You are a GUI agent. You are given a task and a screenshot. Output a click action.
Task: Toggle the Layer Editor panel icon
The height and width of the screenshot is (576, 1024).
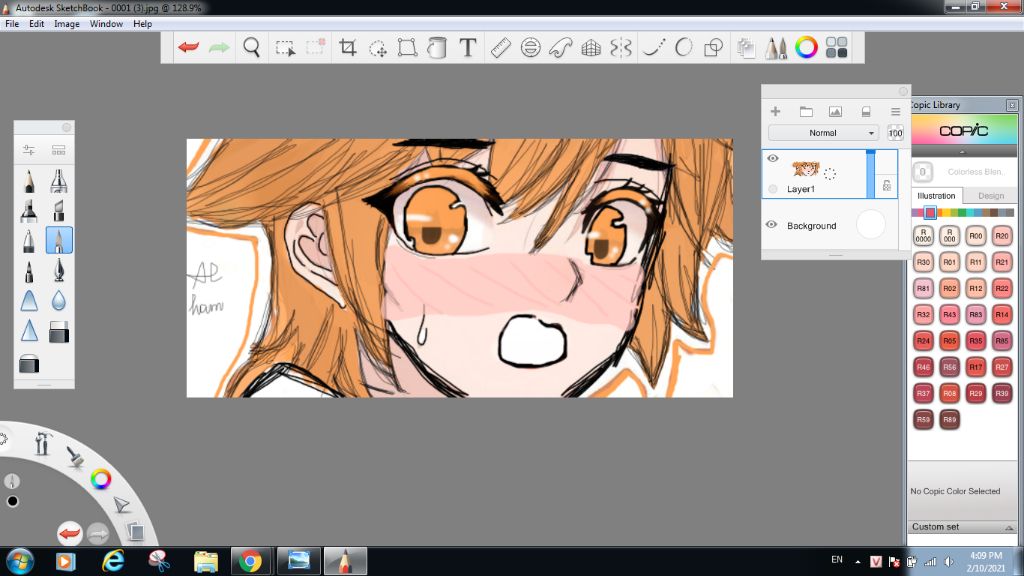746,48
